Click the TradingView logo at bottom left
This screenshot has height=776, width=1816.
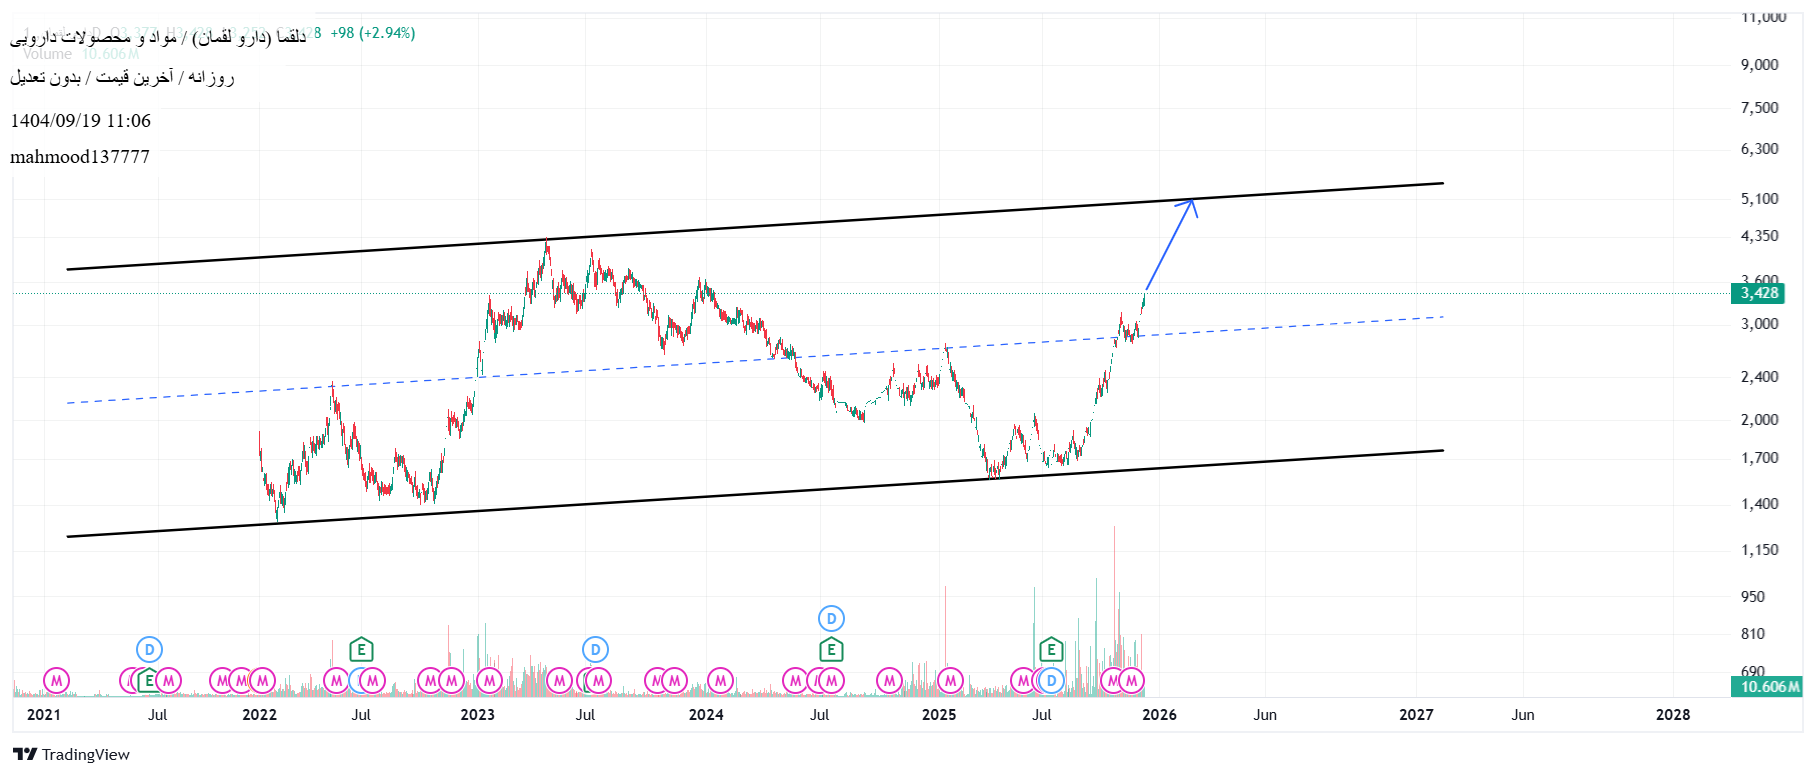[71, 754]
